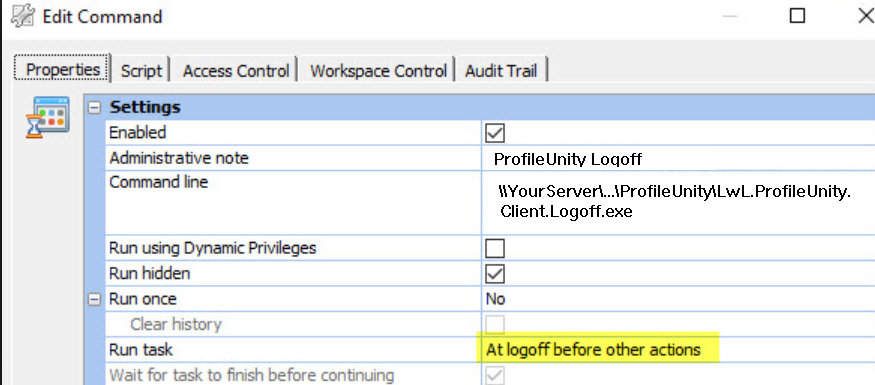Open the Audit Trail tab
Viewport: 875px width, 385px height.
pos(501,70)
